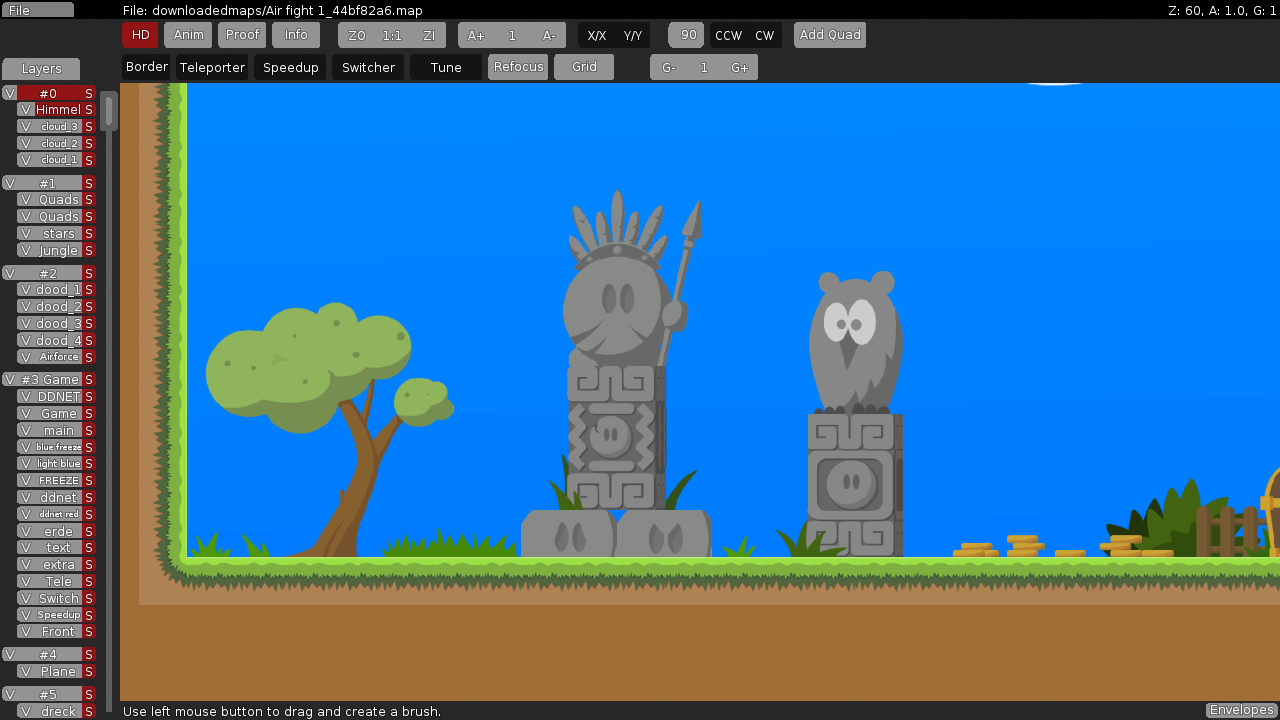Hide the Himmel layer via V
This screenshot has width=1280, height=720.
(x=26, y=110)
